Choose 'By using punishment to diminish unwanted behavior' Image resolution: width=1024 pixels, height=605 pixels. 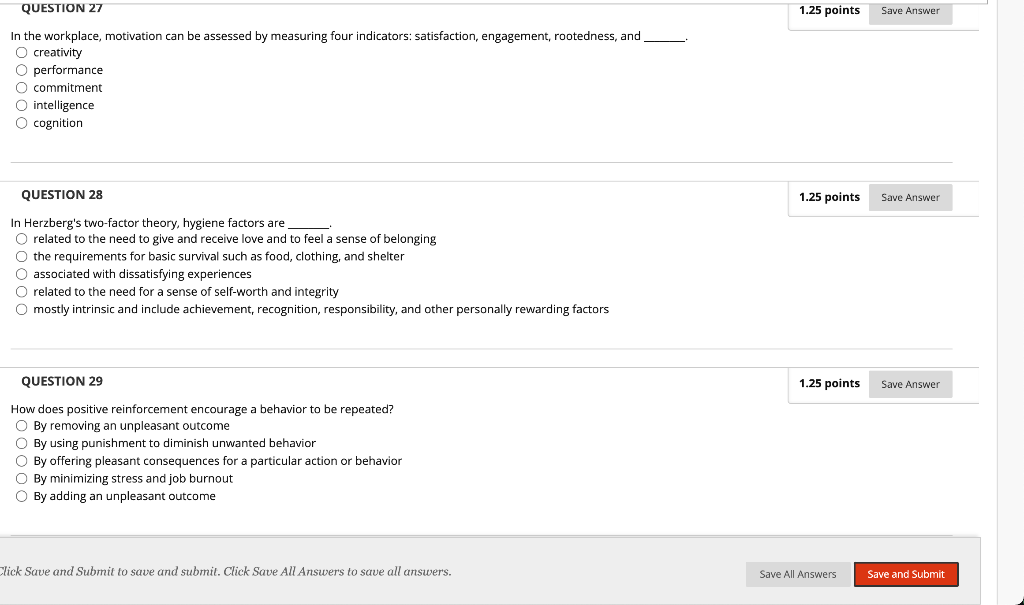21,443
